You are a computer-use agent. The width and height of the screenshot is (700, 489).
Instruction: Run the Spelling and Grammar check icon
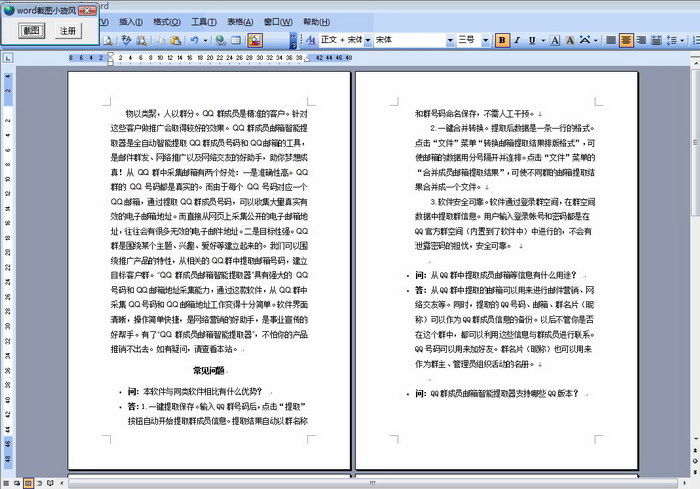coord(126,40)
